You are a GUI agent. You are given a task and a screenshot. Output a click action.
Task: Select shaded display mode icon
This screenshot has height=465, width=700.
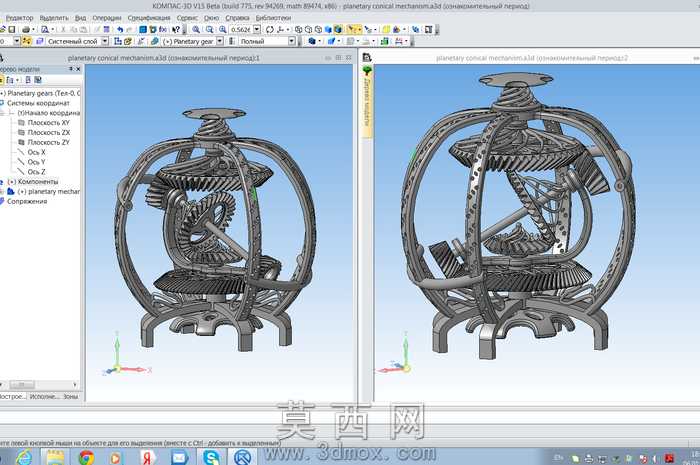pyautogui.click(x=328, y=29)
